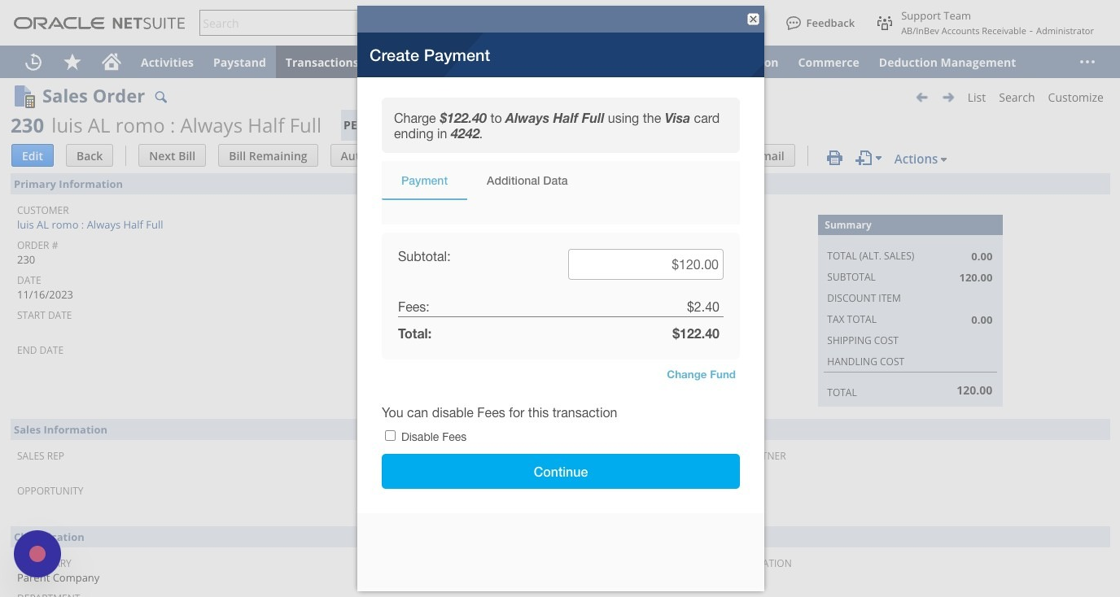The width and height of the screenshot is (1120, 597).
Task: Click the Back button
Action: pos(89,156)
